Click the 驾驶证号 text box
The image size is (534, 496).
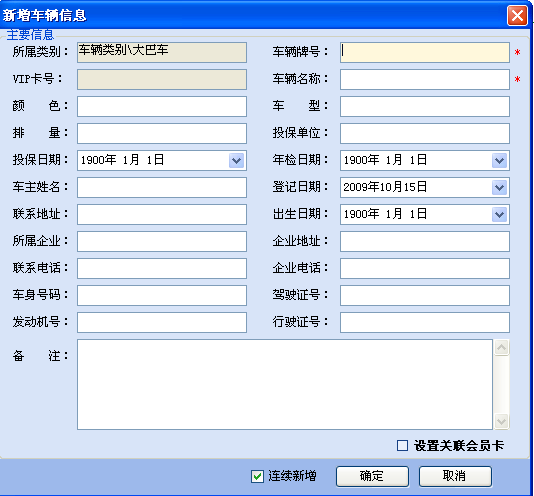(x=425, y=295)
